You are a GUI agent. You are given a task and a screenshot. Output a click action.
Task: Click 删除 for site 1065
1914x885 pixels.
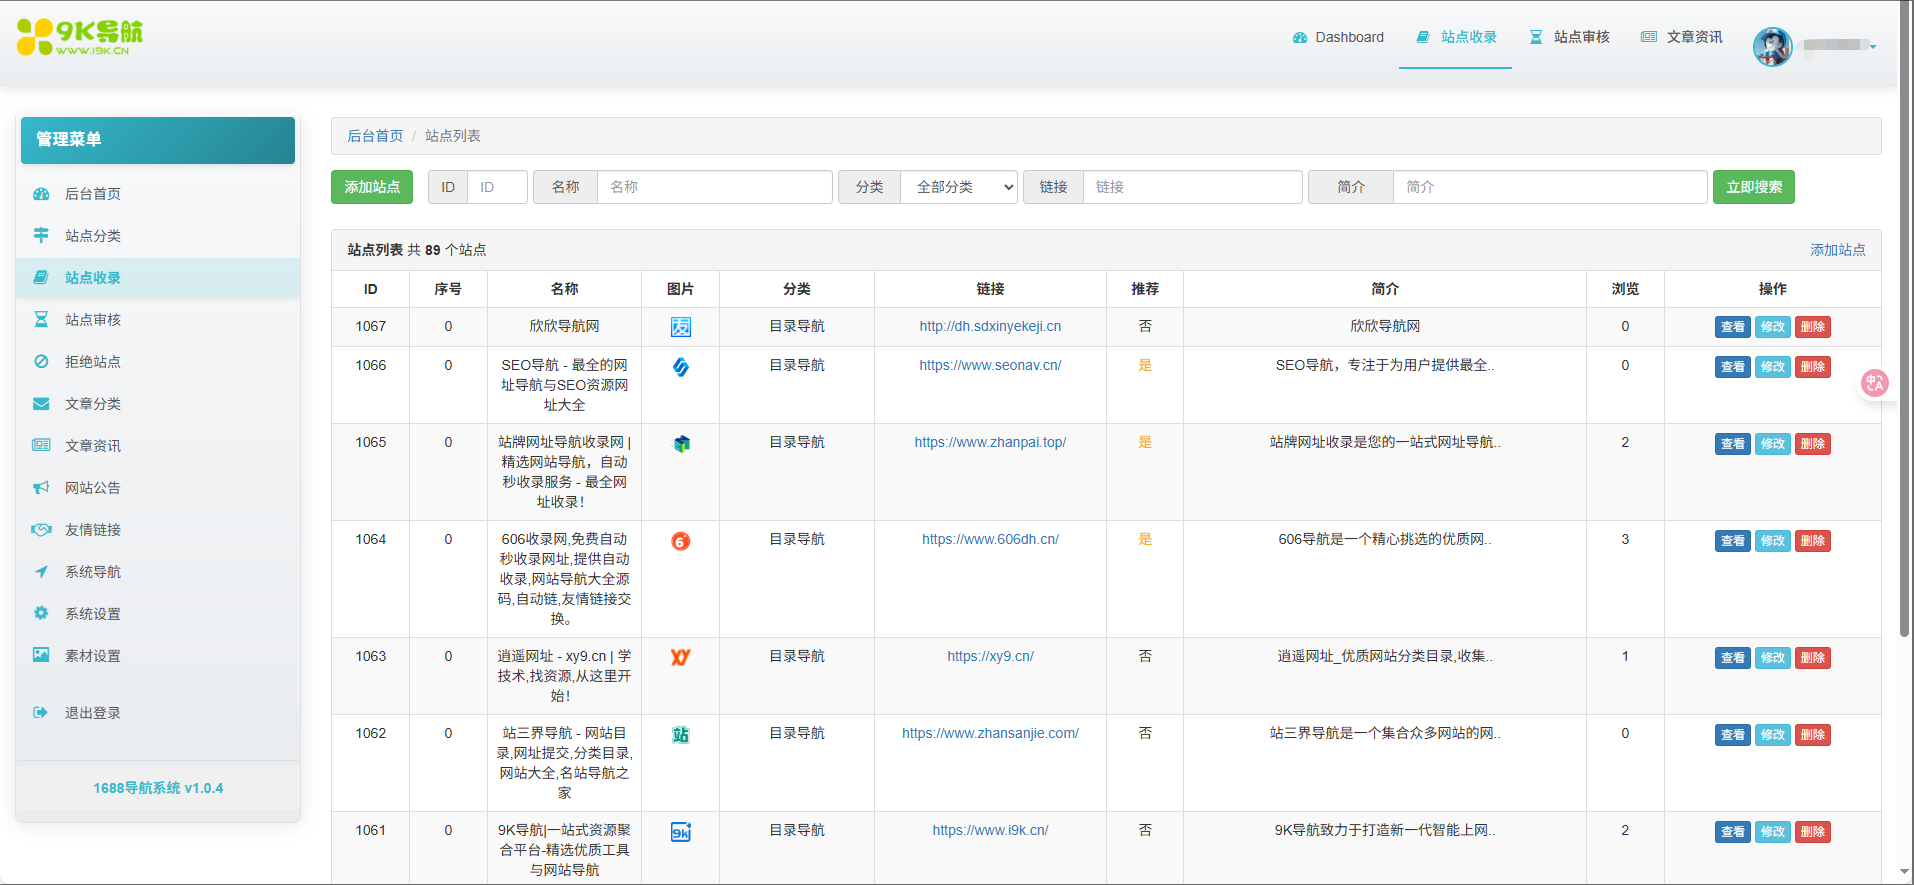[1813, 444]
